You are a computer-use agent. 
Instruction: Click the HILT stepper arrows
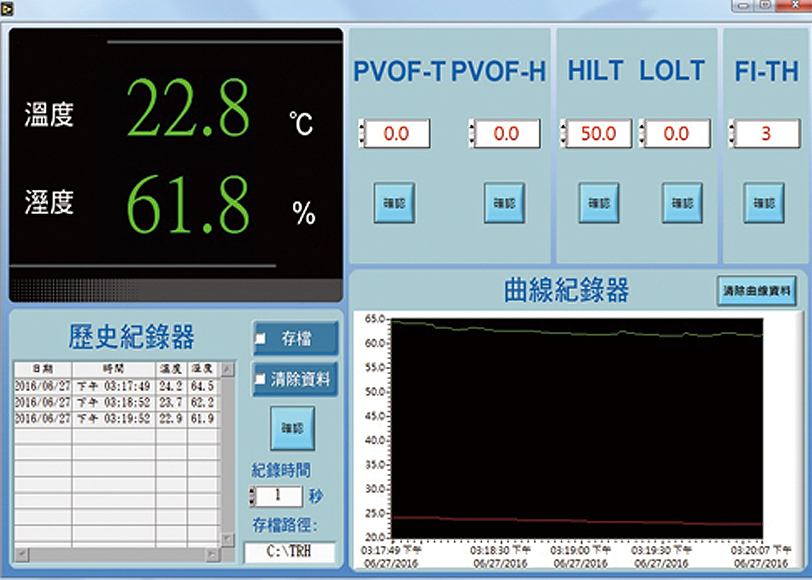pyautogui.click(x=563, y=134)
